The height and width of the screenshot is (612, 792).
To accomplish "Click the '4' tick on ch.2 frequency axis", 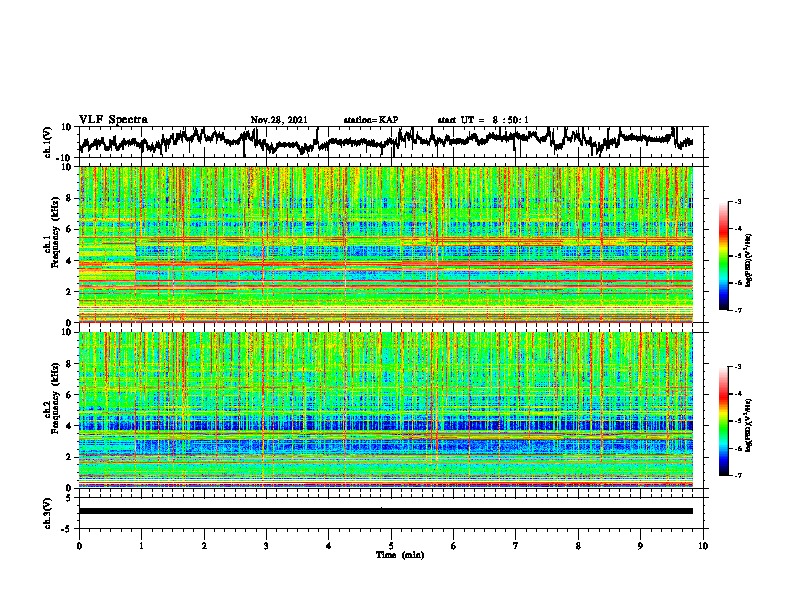I will click(x=70, y=426).
